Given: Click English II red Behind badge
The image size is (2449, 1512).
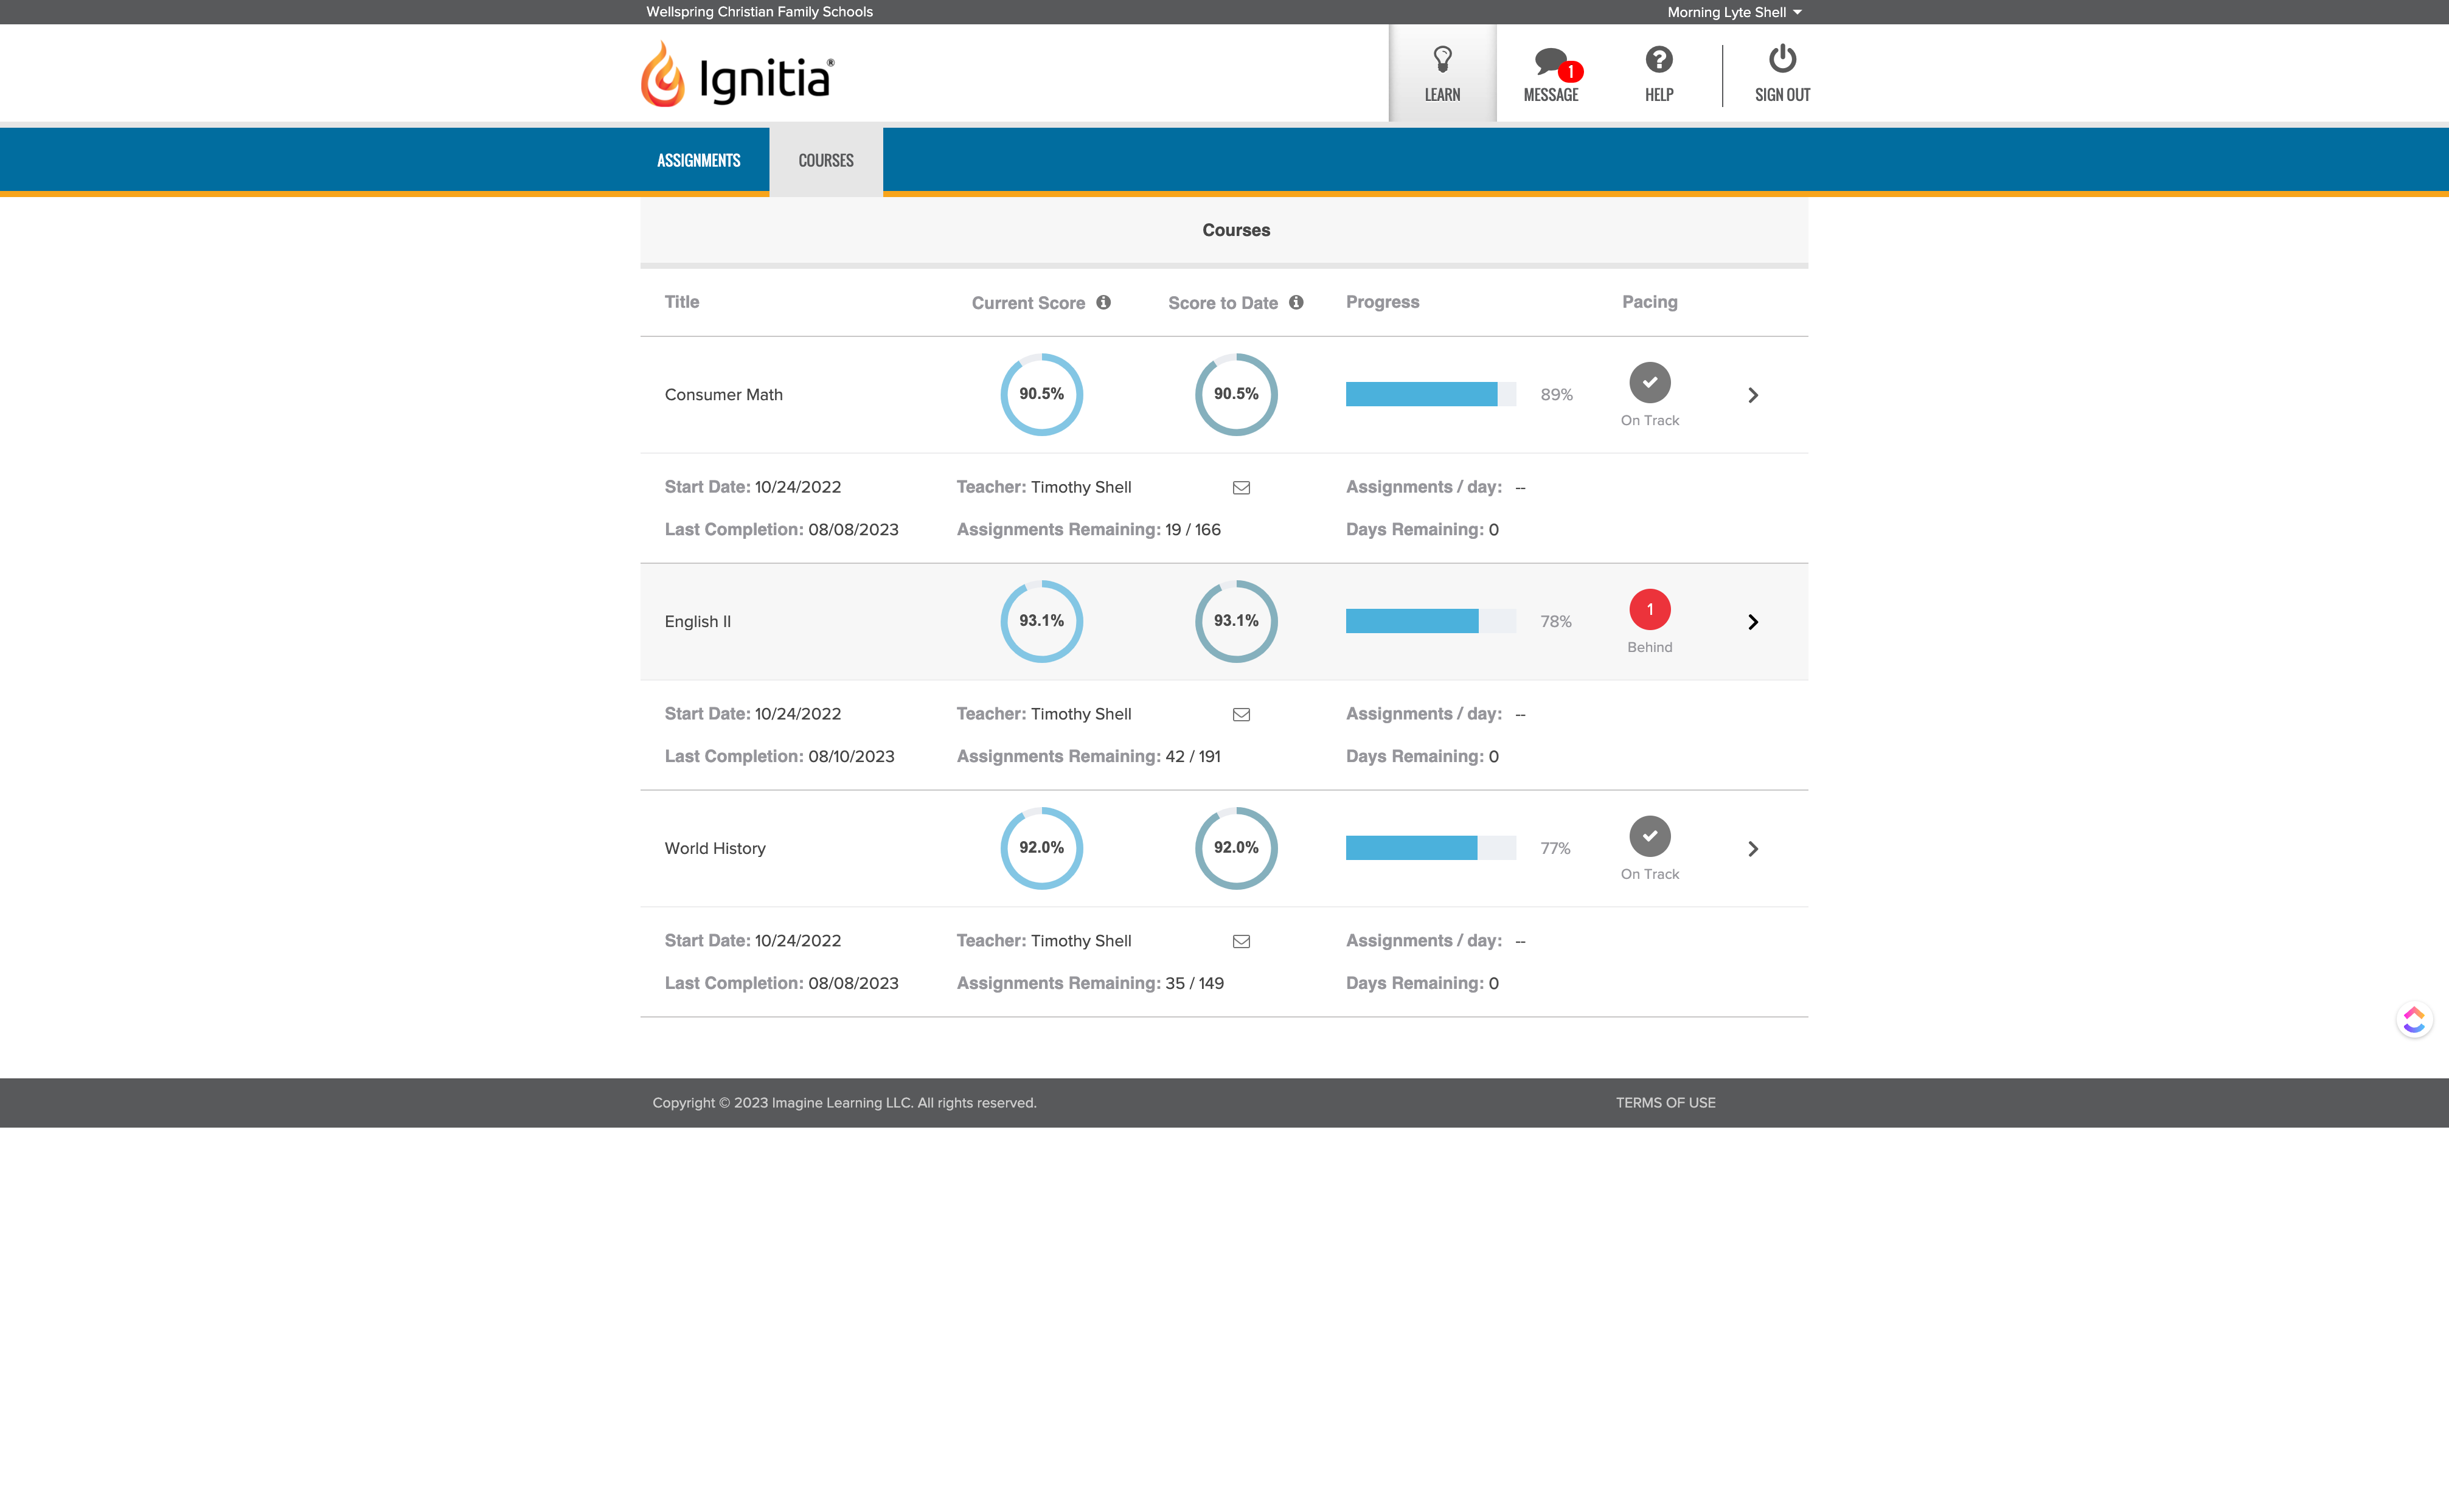Looking at the screenshot, I should click(1650, 609).
